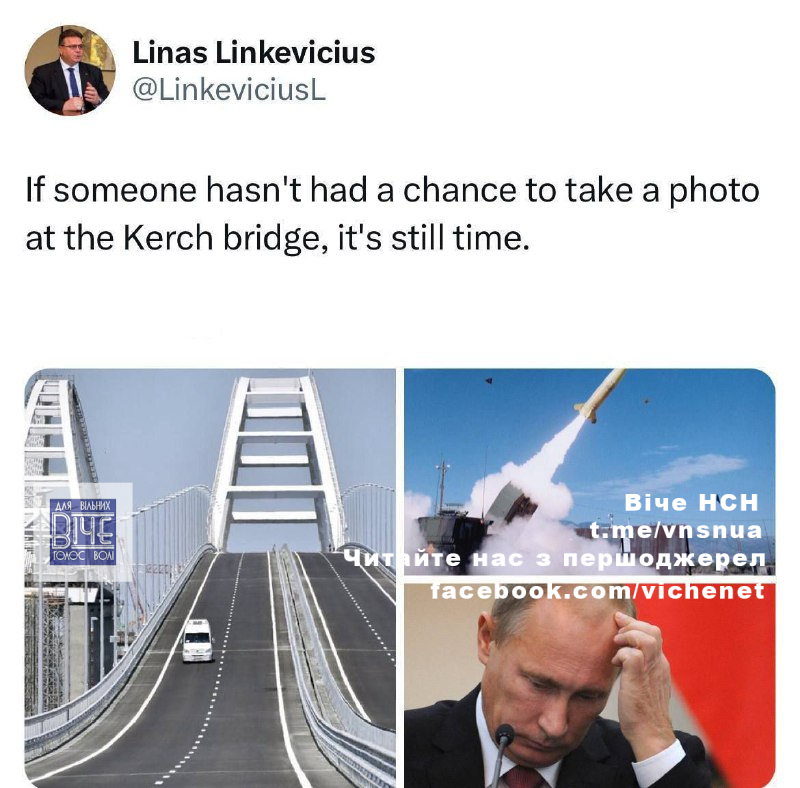Click the tweet text about Kerch bridge
This screenshot has width=800, height=788.
pyautogui.click(x=392, y=214)
